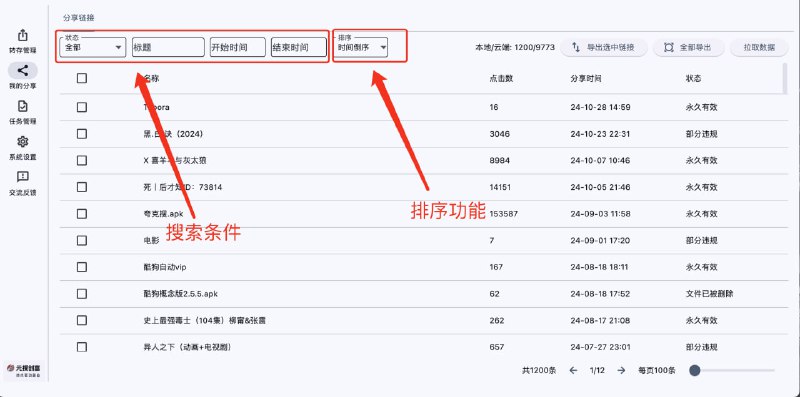This screenshot has height=397, width=800.
Task: Click the 全部导出 button
Action: pos(689,47)
